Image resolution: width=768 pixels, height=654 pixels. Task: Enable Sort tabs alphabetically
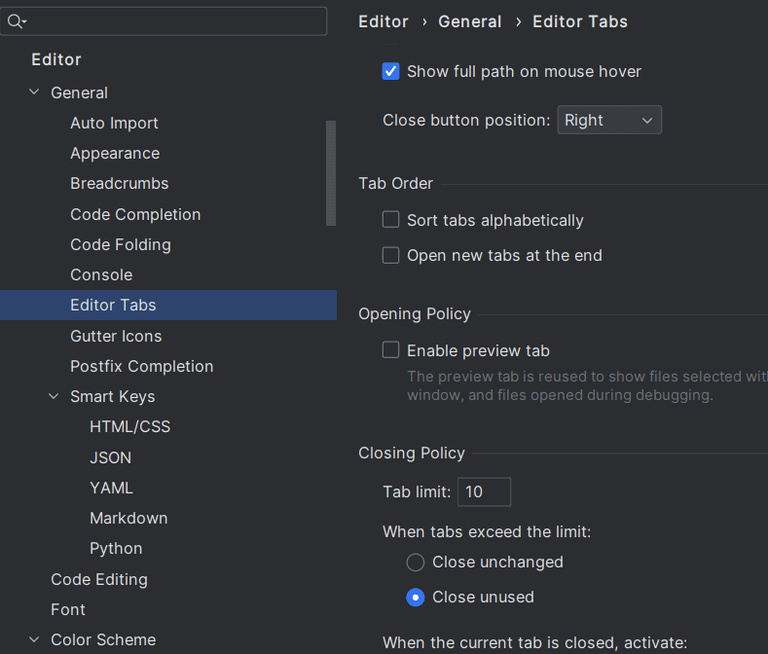[391, 219]
